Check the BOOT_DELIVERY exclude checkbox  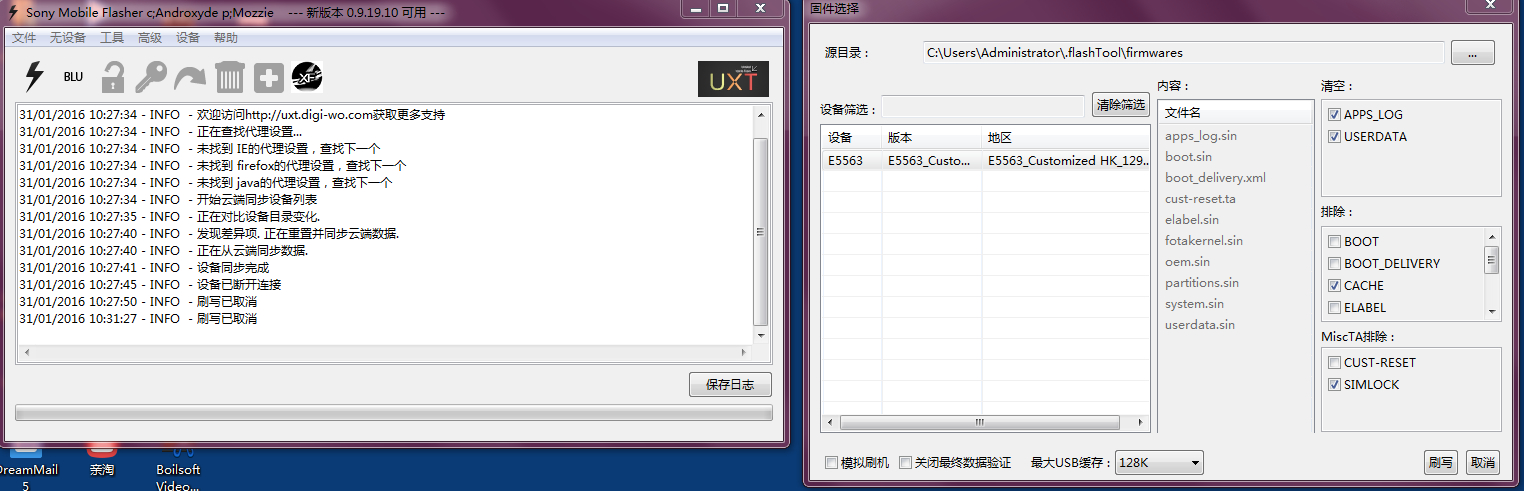click(1334, 263)
